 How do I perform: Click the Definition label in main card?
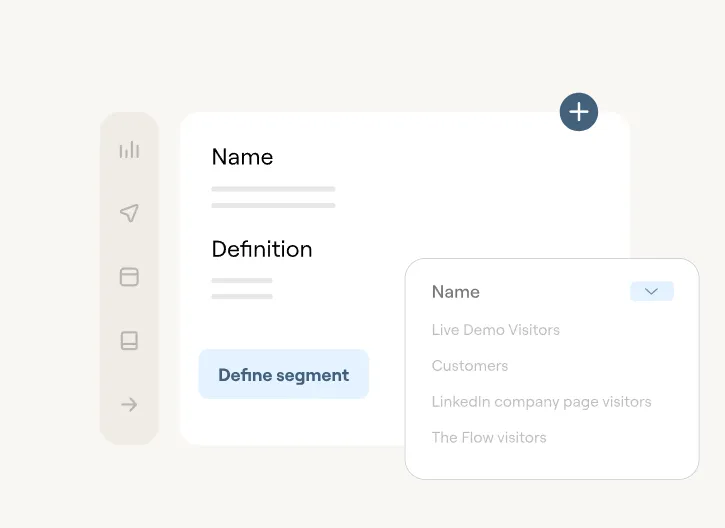pos(262,249)
